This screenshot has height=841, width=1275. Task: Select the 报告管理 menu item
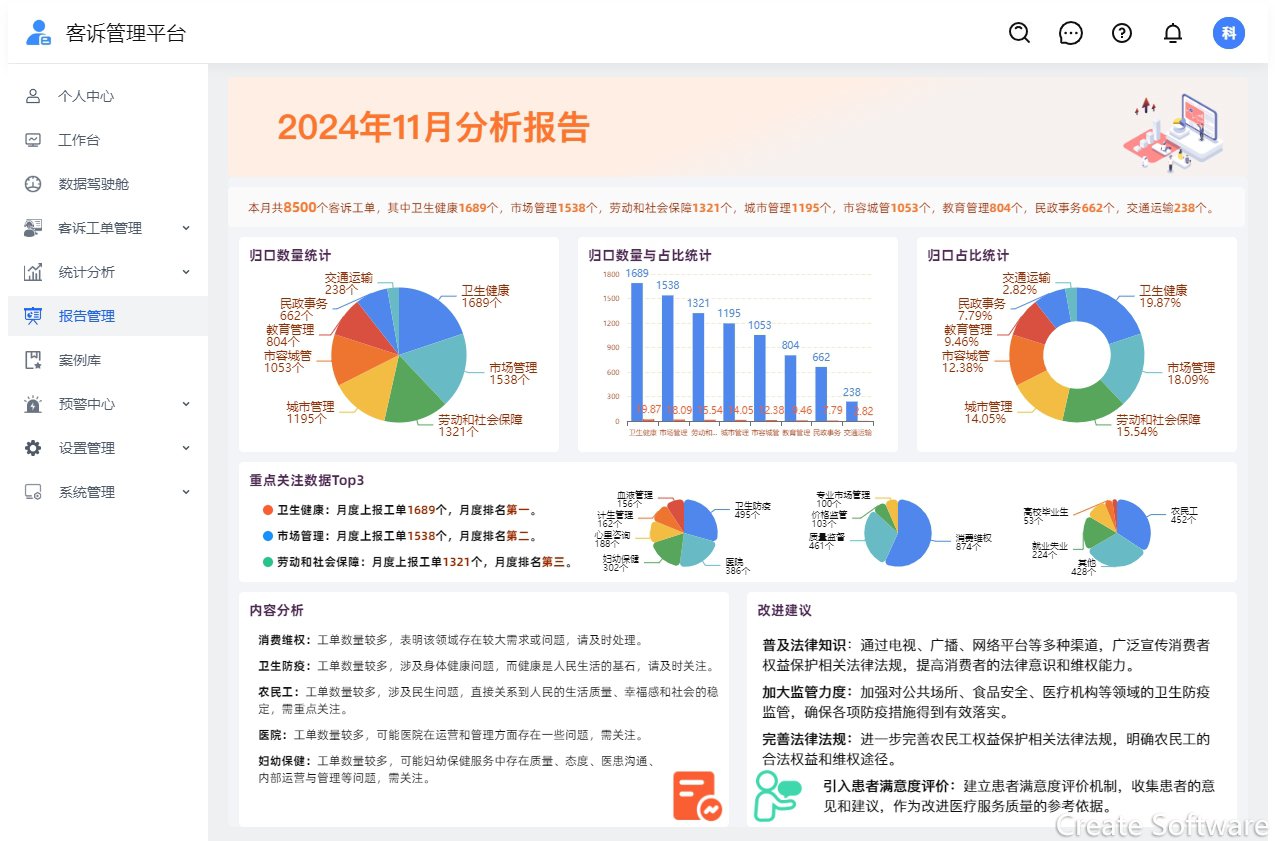pos(85,316)
